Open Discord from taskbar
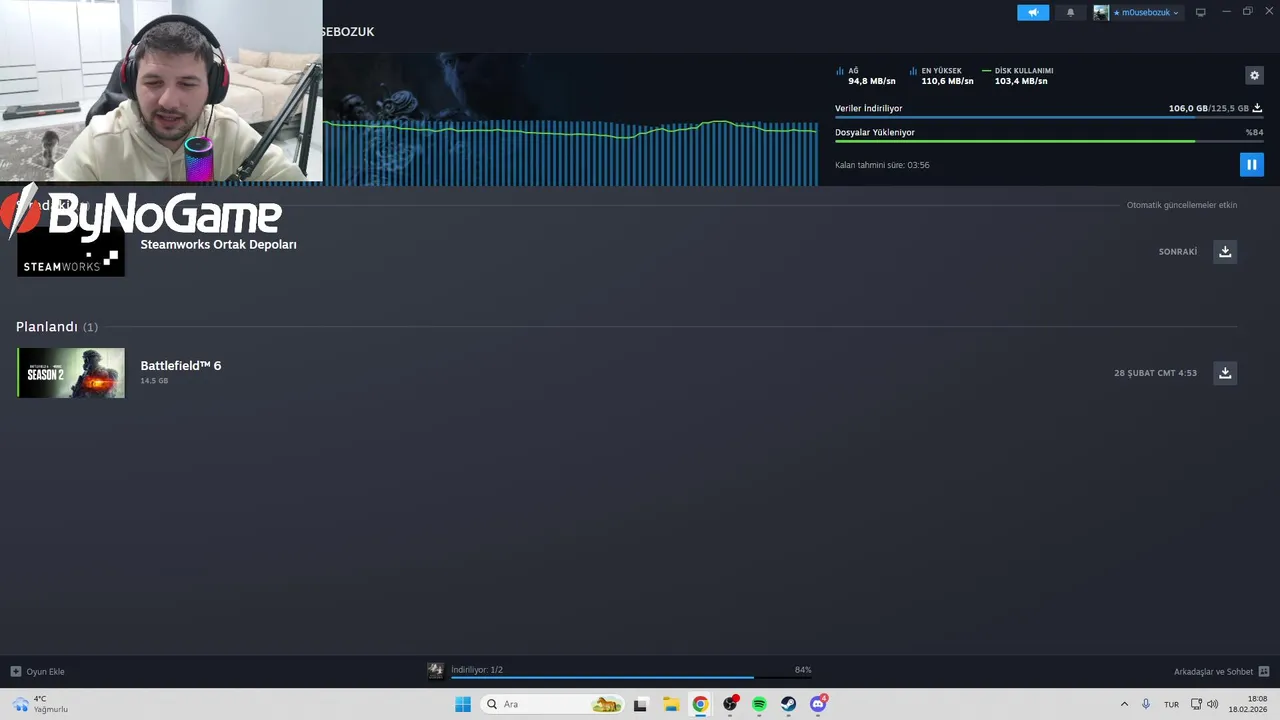 pos(818,704)
